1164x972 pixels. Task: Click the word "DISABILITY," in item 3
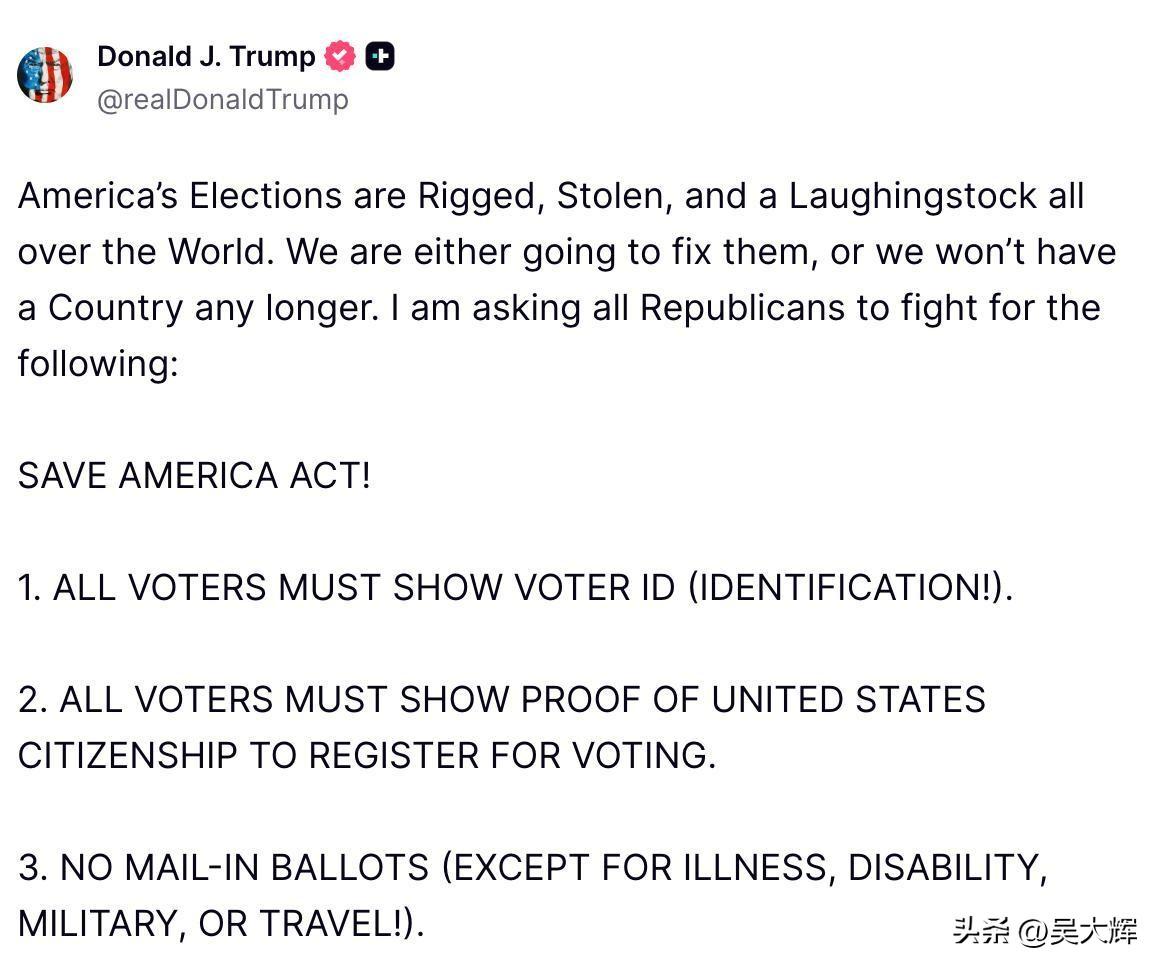(x=947, y=867)
